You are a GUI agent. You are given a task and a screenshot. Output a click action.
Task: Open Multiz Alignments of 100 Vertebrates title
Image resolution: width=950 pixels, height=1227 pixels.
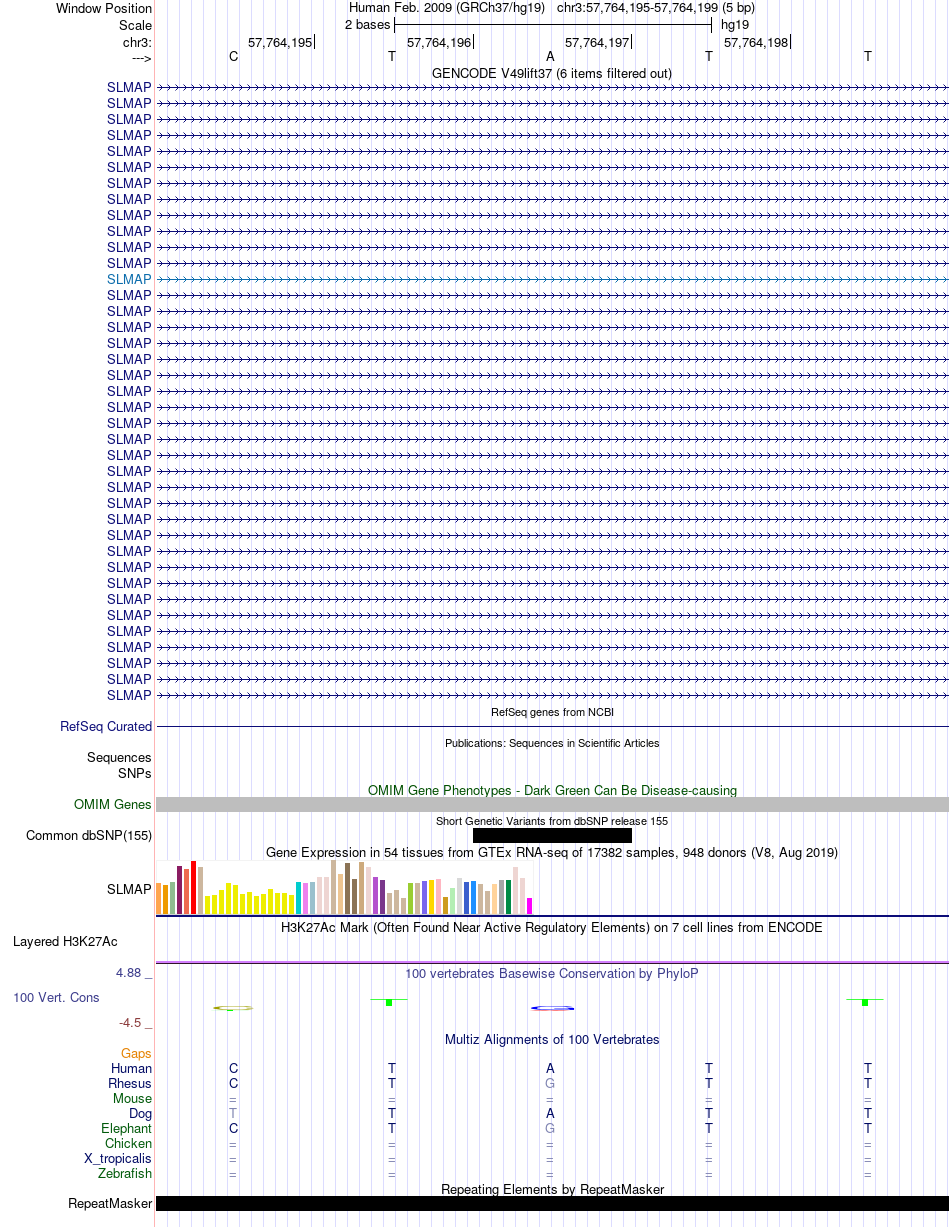(552, 1039)
